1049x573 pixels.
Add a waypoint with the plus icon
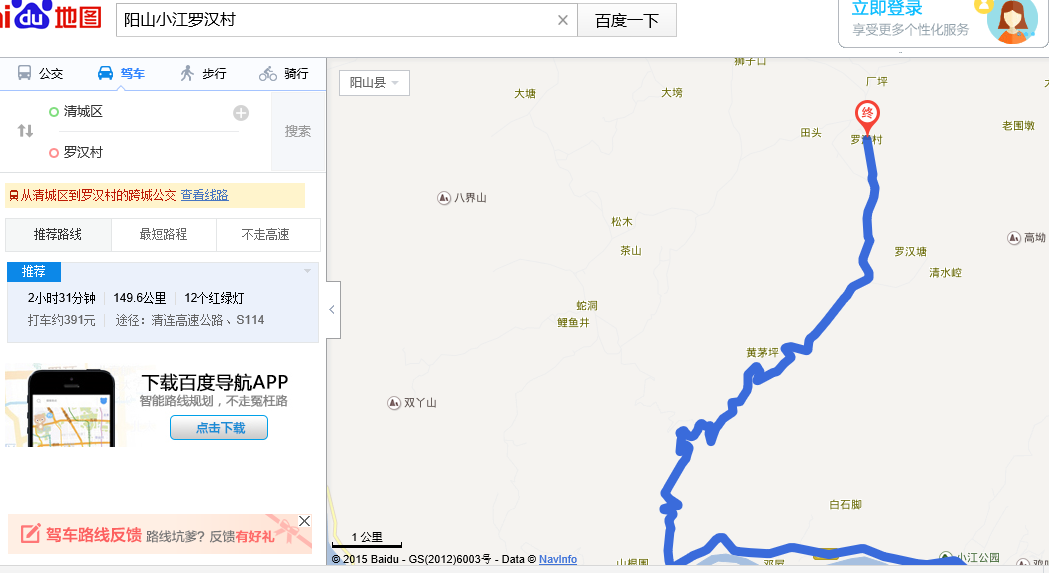241,112
